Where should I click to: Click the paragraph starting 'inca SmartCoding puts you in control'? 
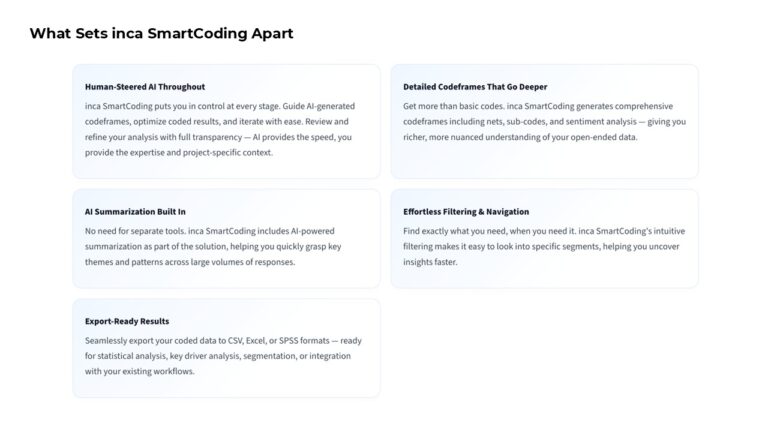coord(220,129)
